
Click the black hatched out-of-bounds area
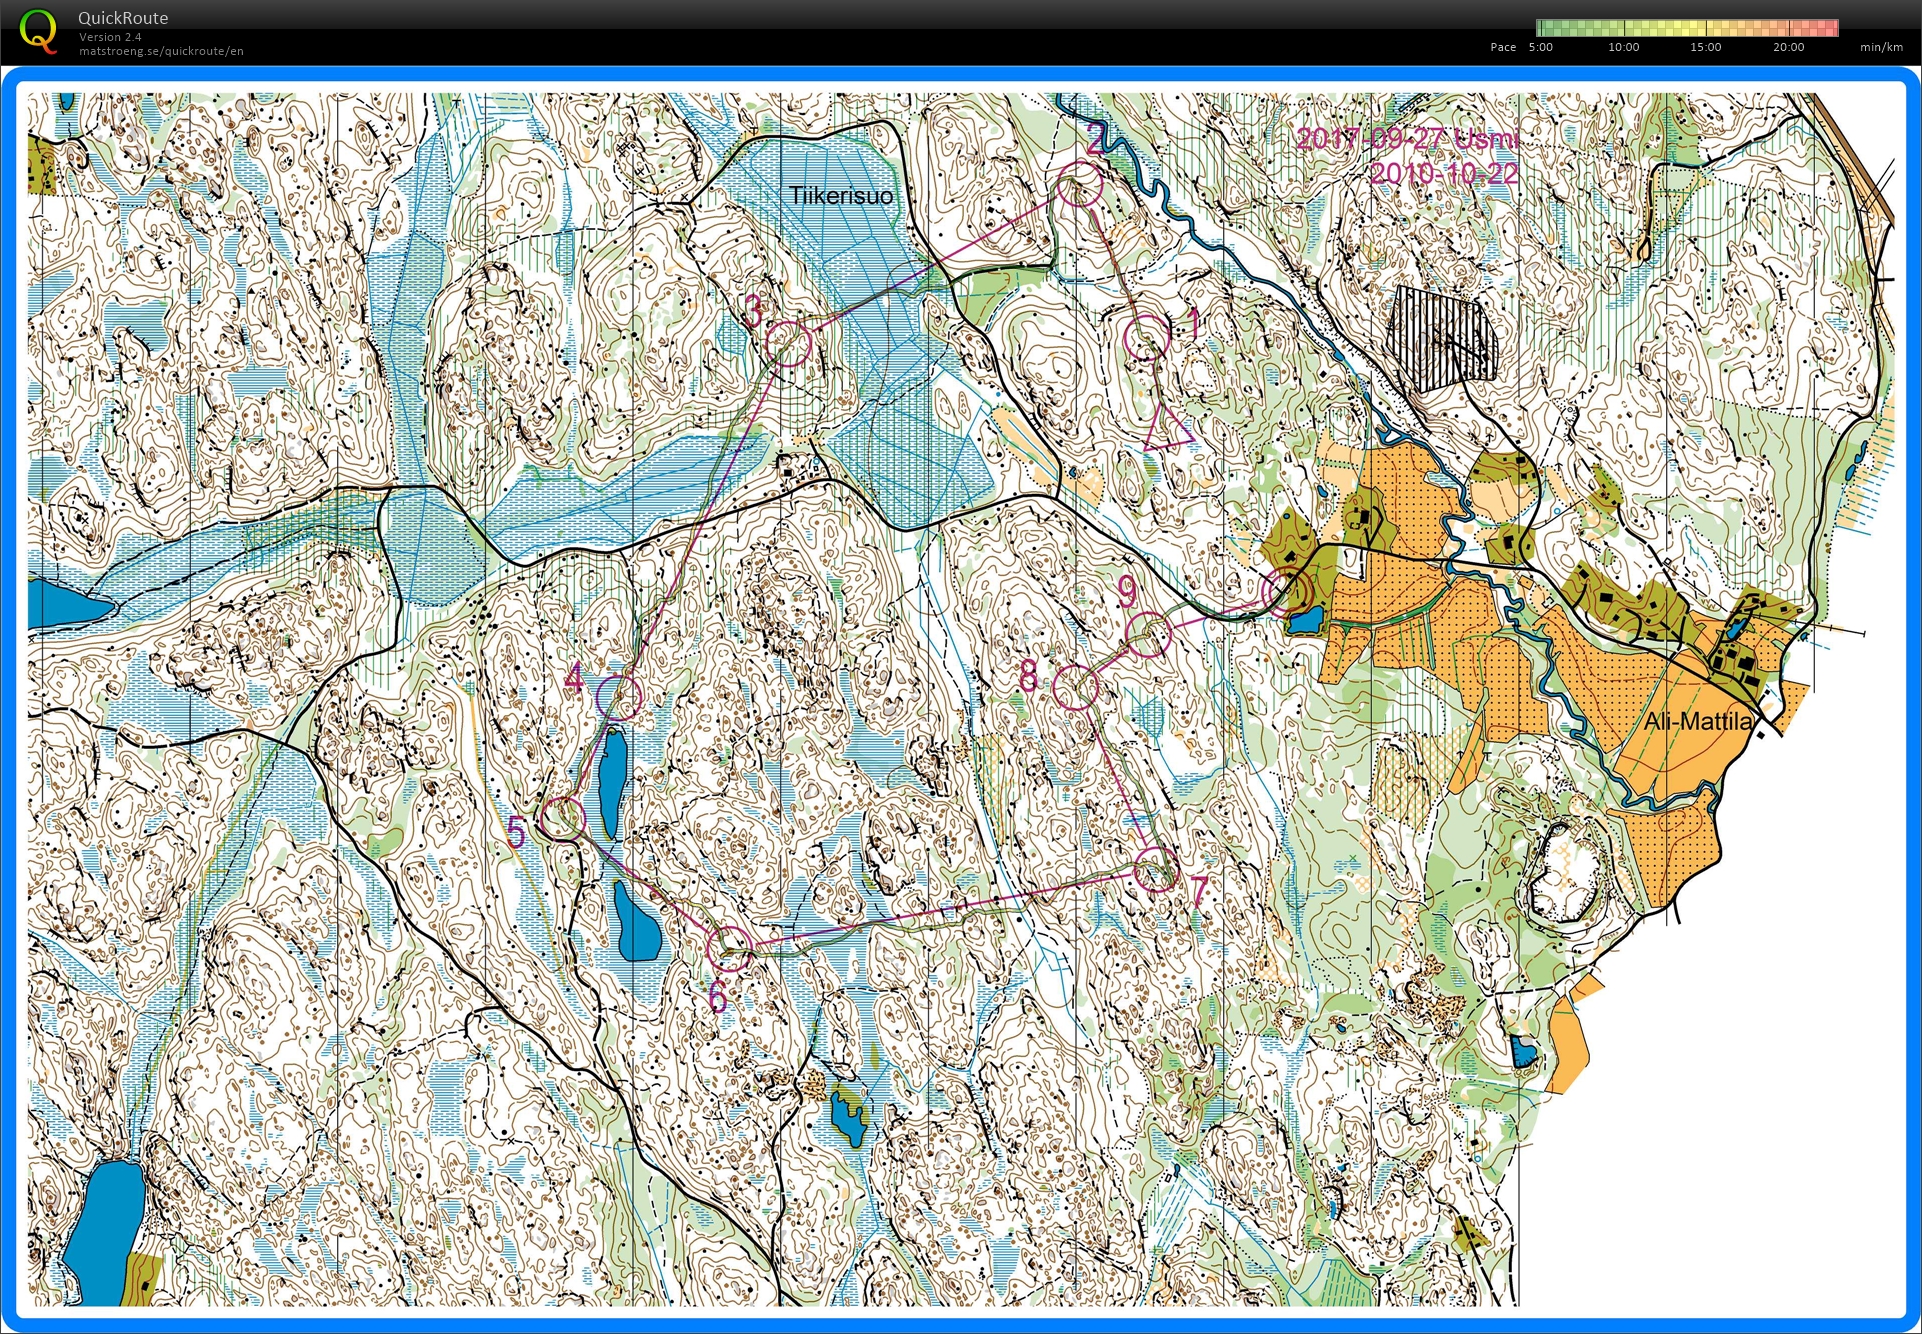point(1443,338)
